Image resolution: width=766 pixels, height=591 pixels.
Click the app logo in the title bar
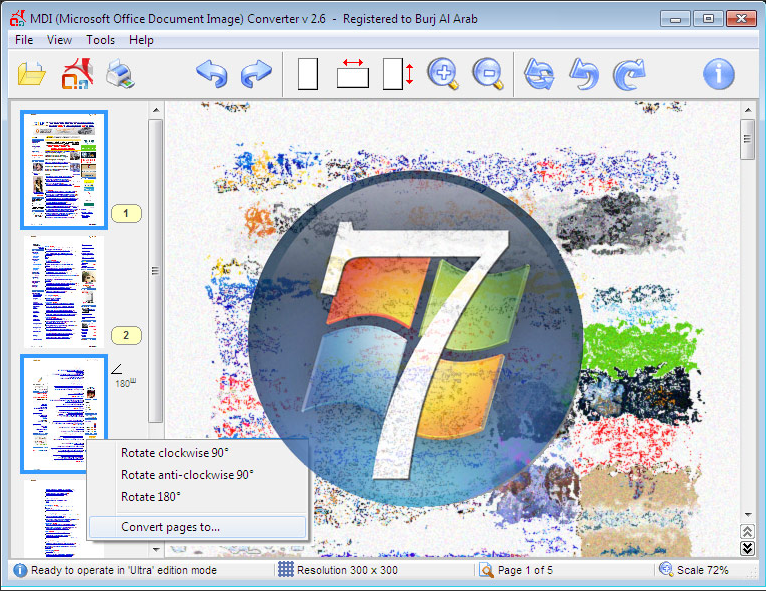(18, 19)
